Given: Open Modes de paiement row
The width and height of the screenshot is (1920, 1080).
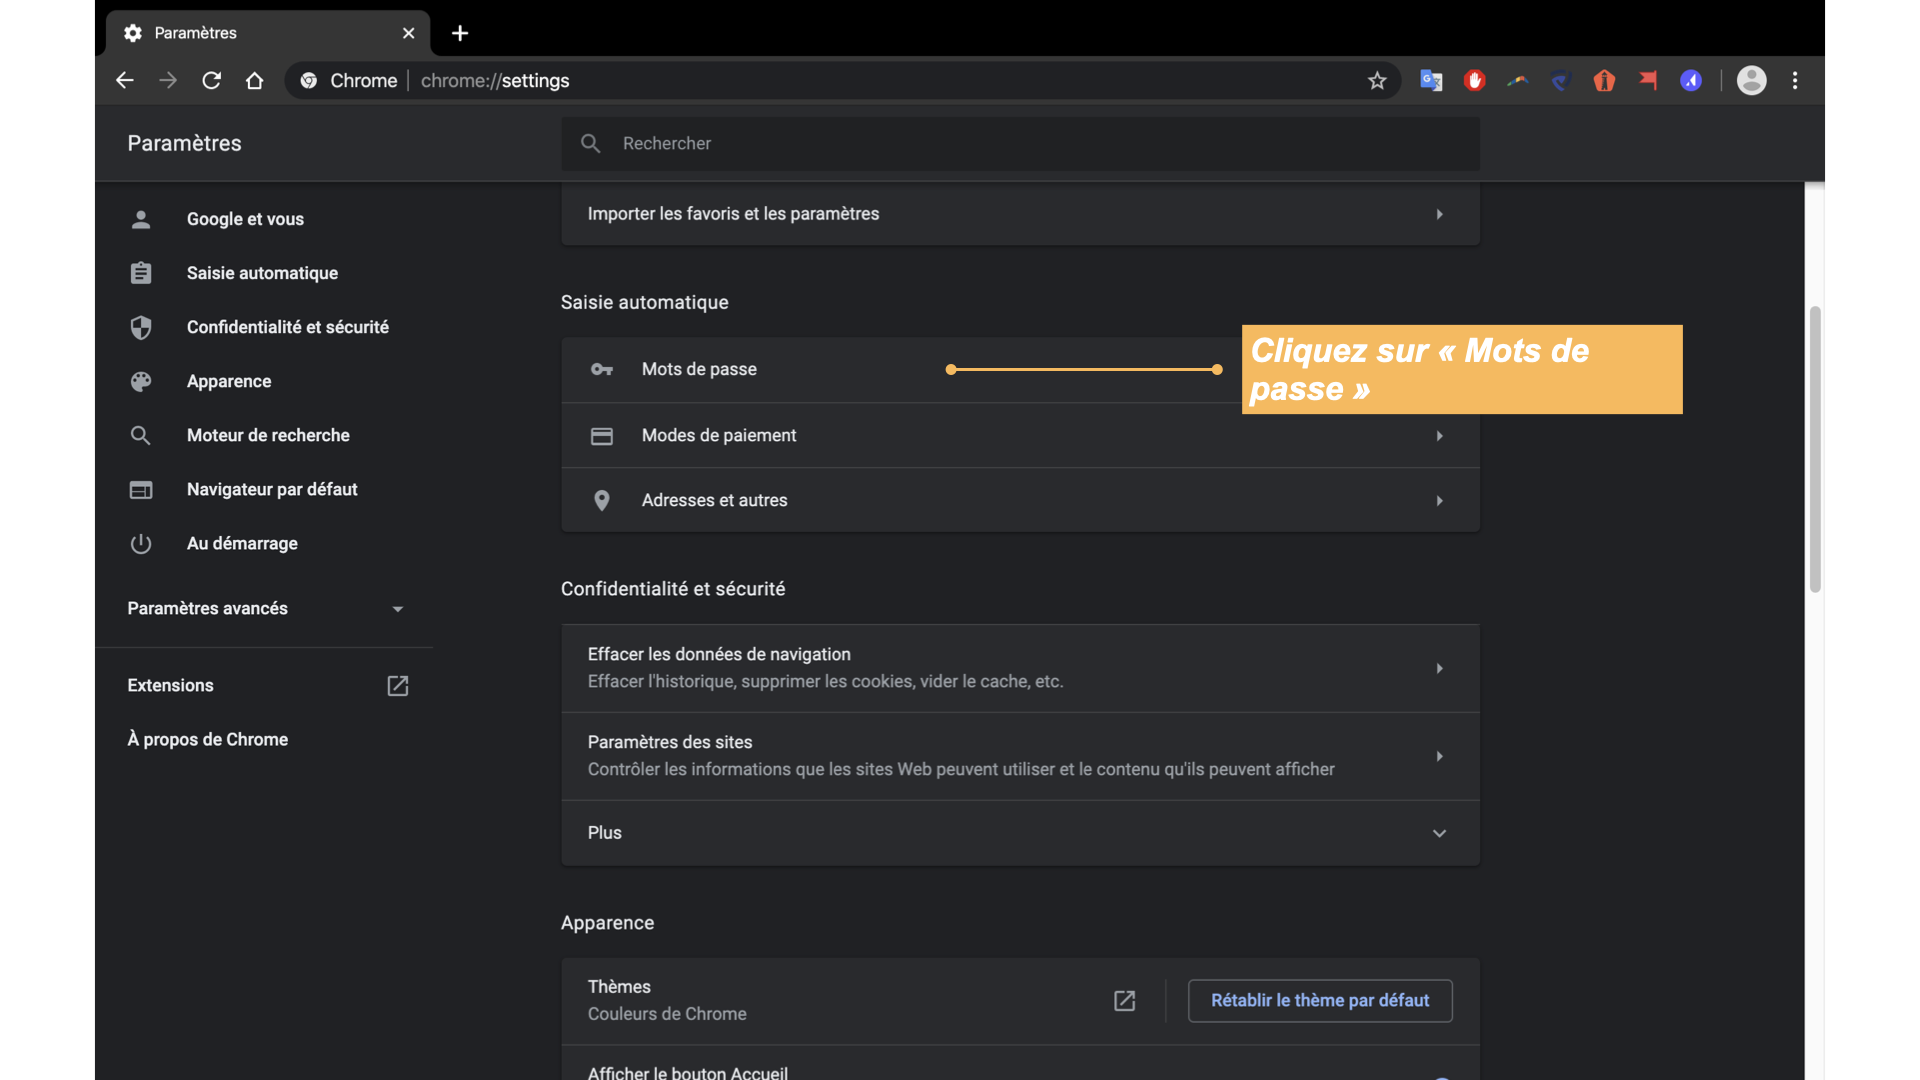Looking at the screenshot, I should (x=1020, y=435).
